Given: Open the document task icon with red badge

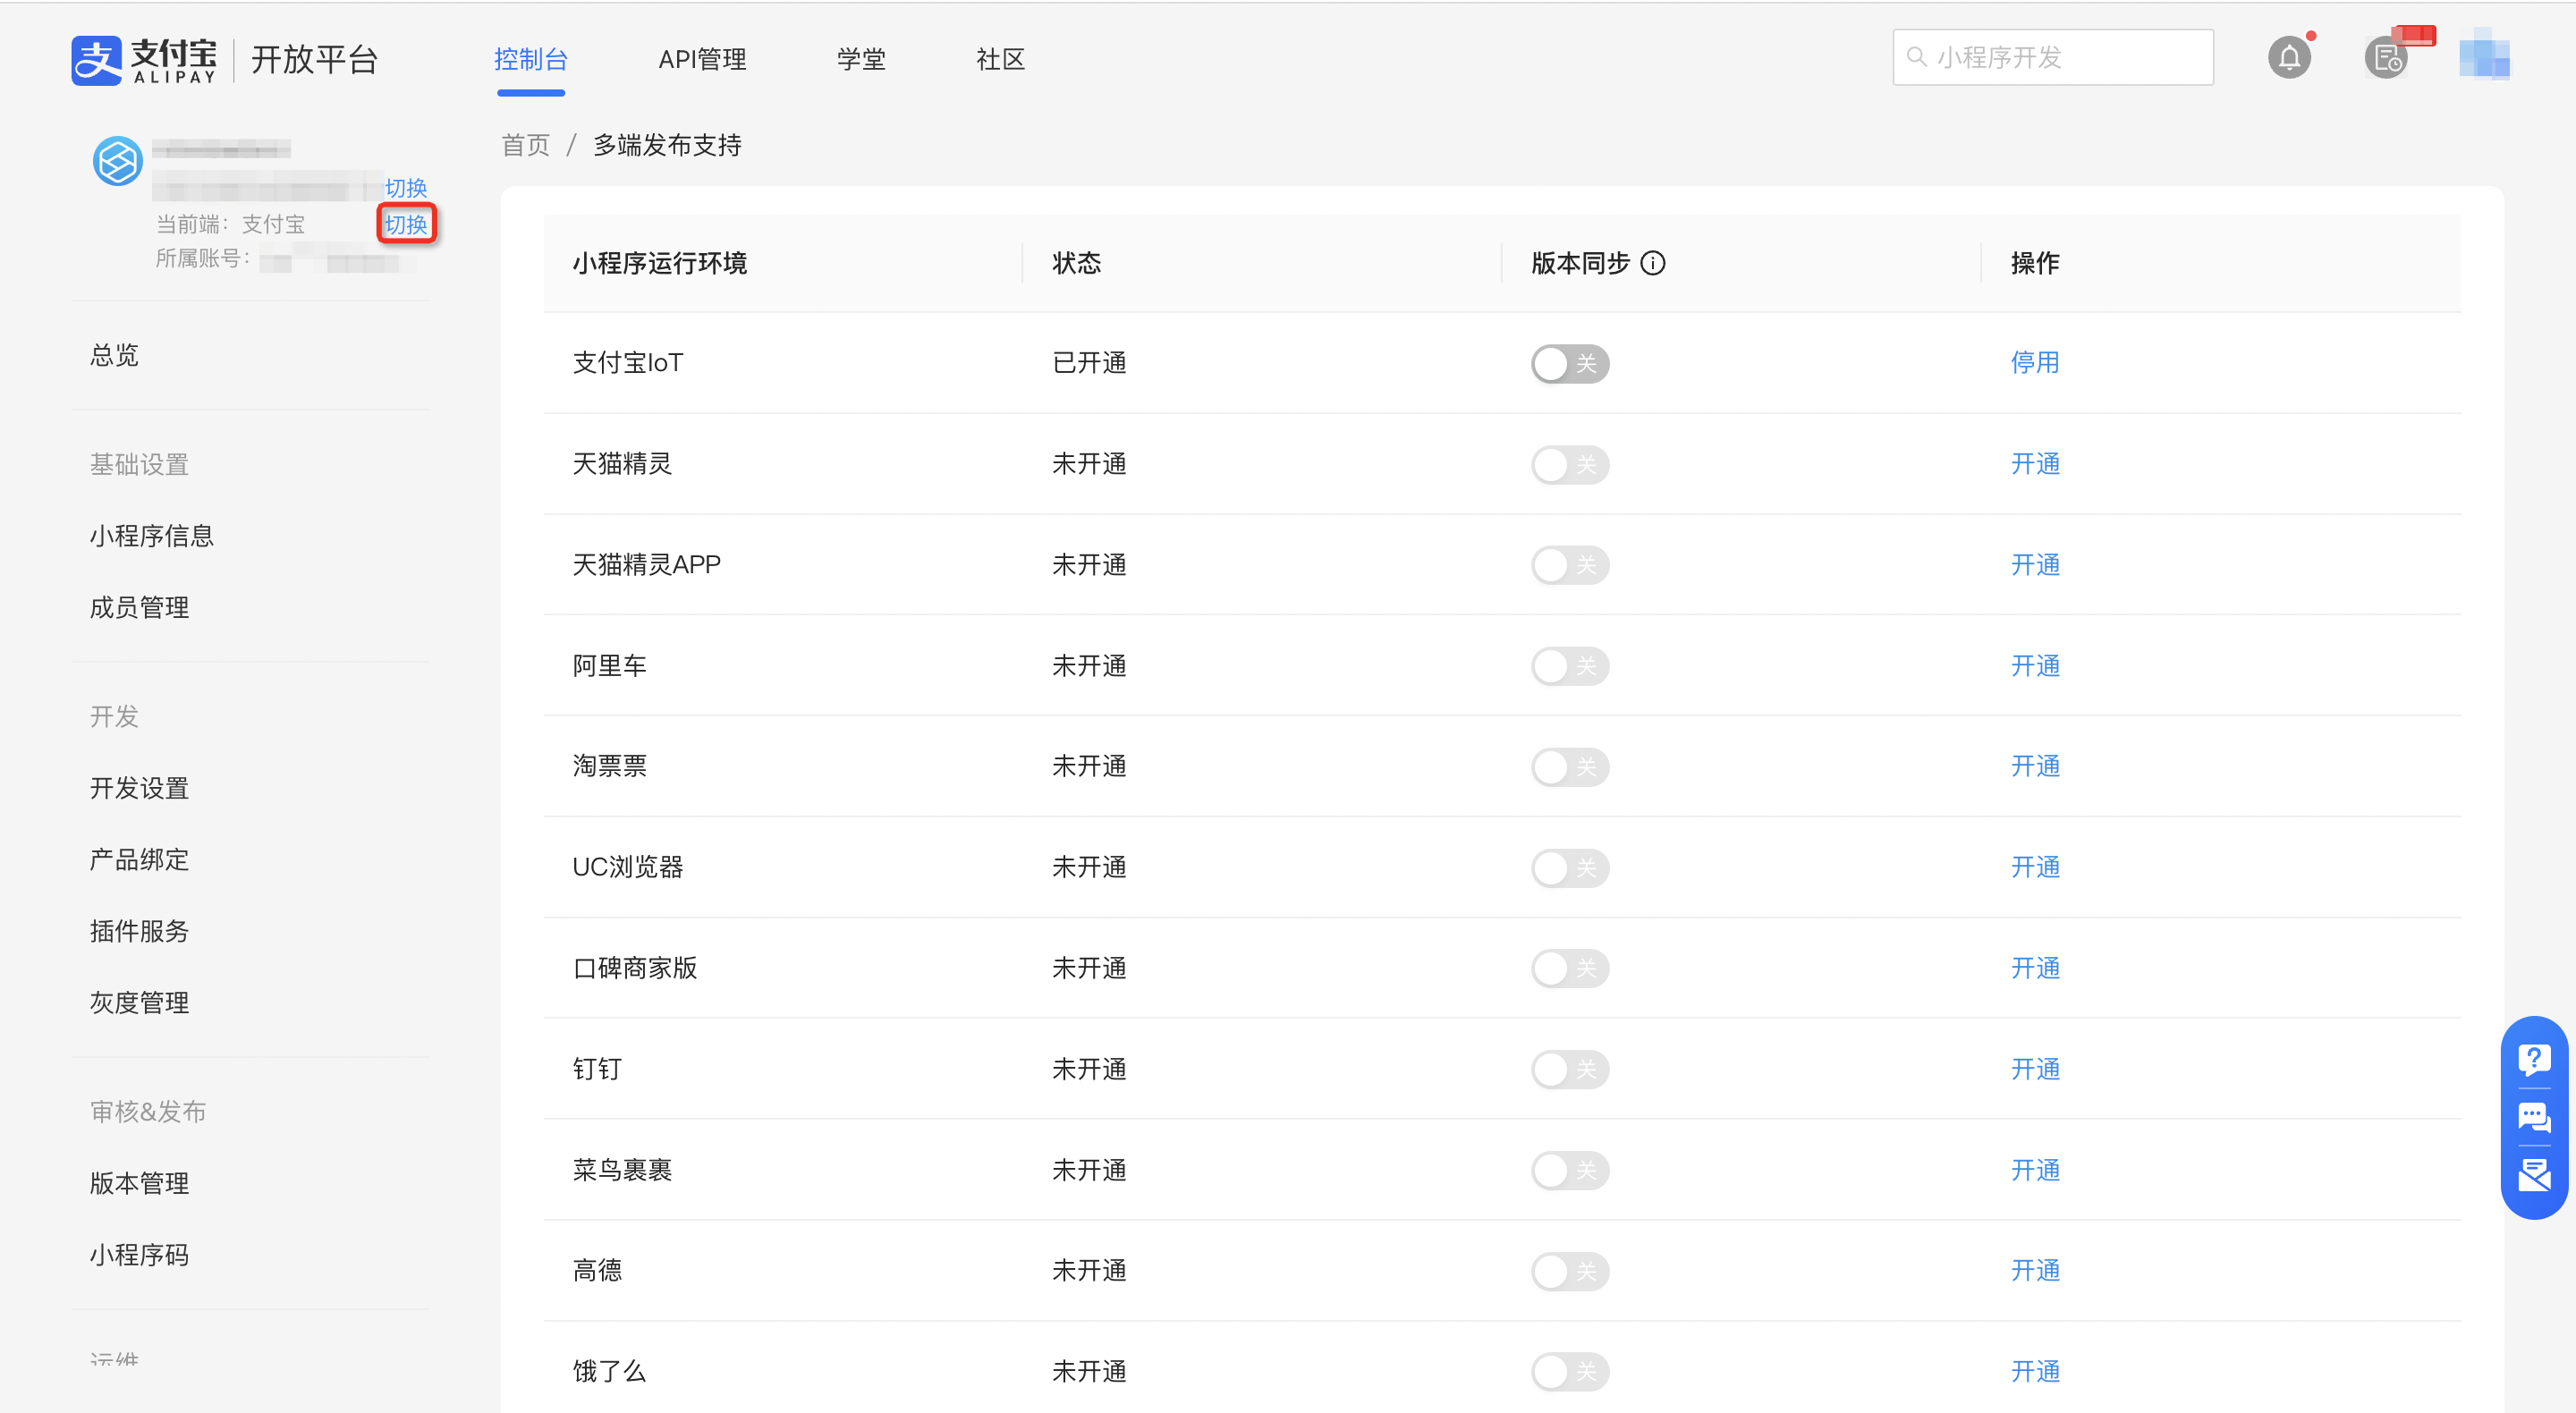Looking at the screenshot, I should [2388, 58].
